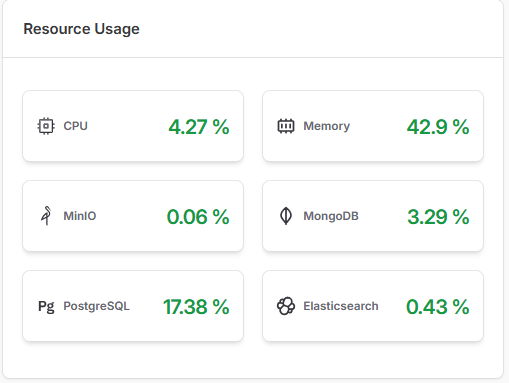Click the 3.29 % MongoDB value
This screenshot has height=383, width=509.
[438, 217]
